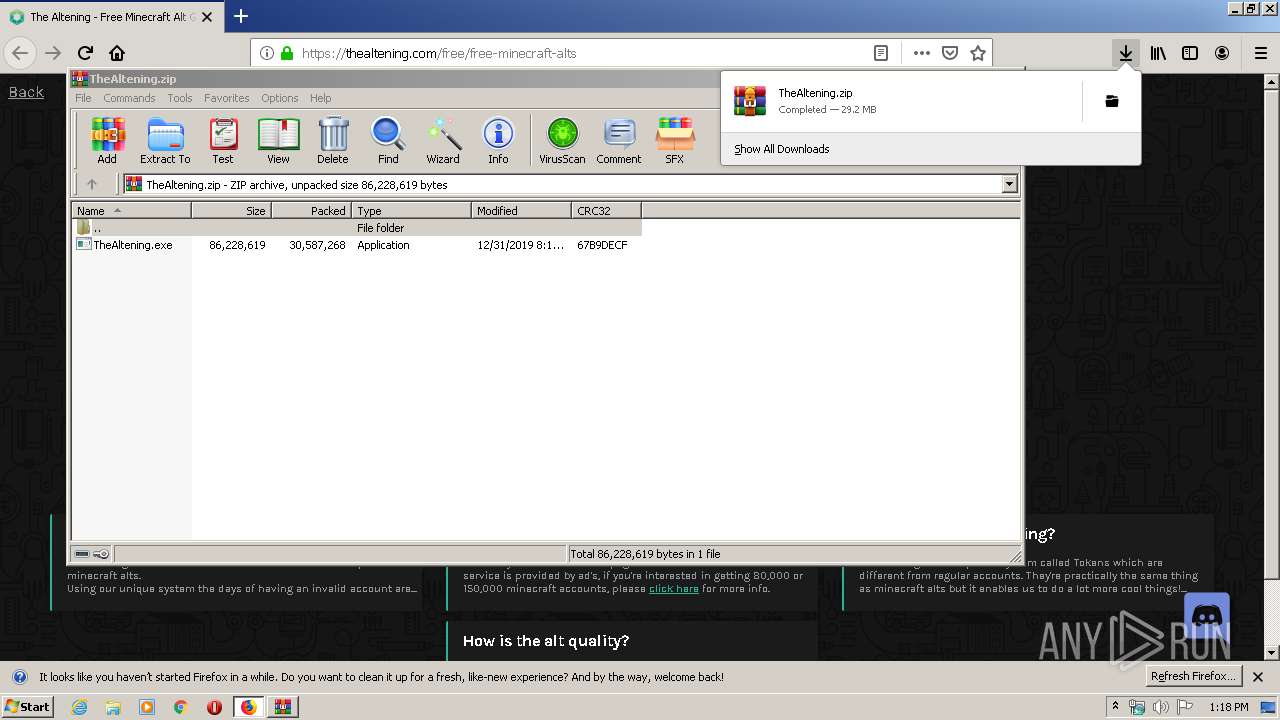This screenshot has width=1280, height=720.
Task: Click the View file icon
Action: point(278,140)
